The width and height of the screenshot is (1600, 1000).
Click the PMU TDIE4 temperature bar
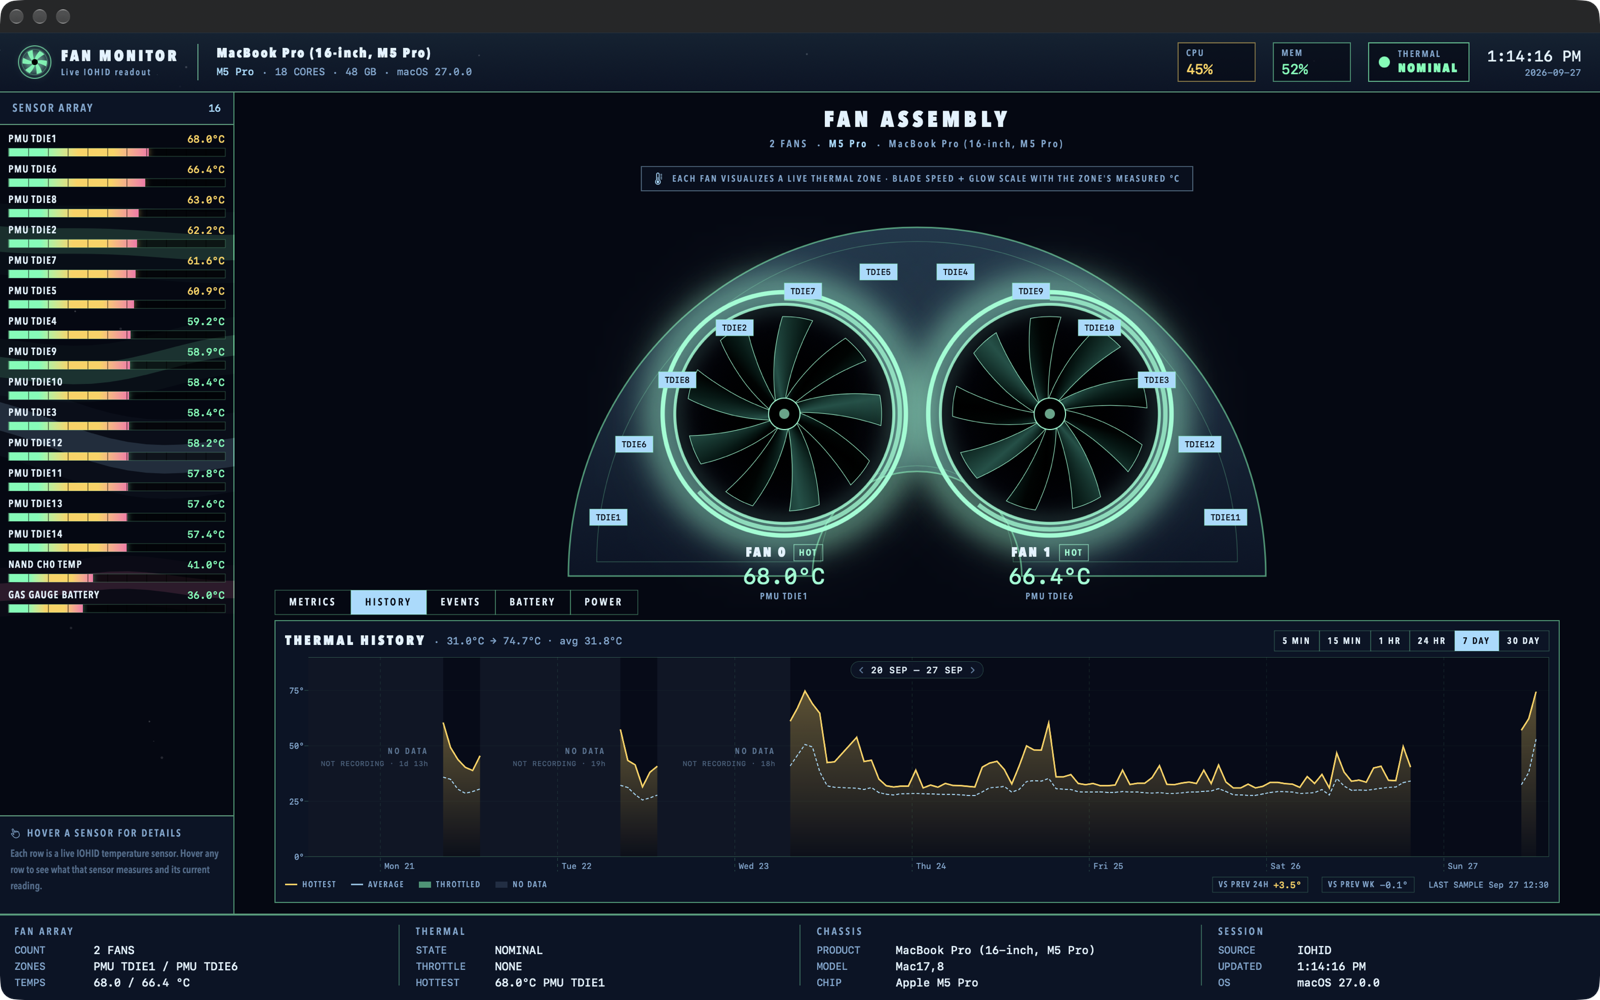tap(117, 335)
